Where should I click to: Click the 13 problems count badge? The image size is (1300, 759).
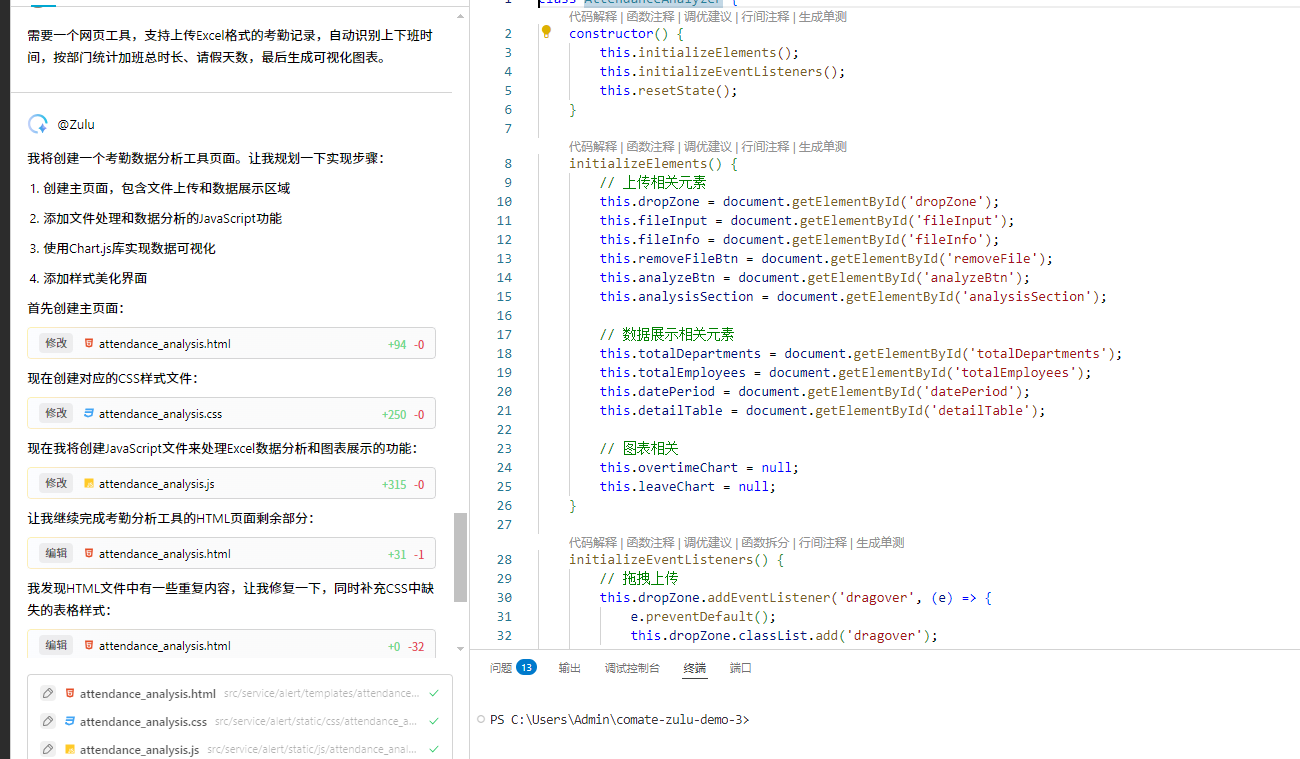[x=526, y=668]
